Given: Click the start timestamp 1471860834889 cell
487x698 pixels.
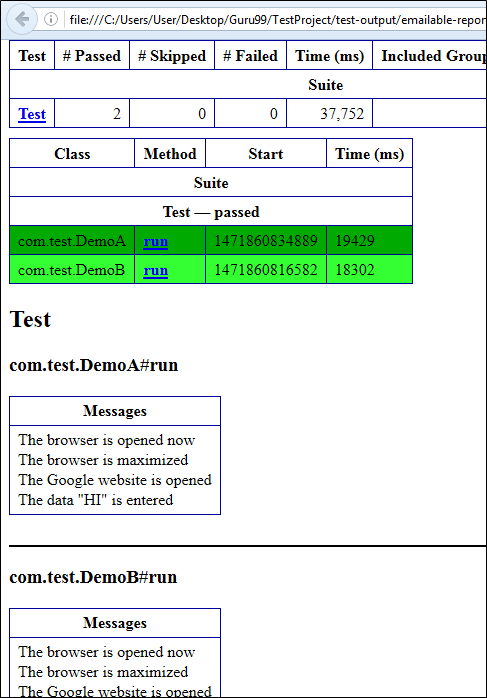Looking at the screenshot, I should [266, 241].
